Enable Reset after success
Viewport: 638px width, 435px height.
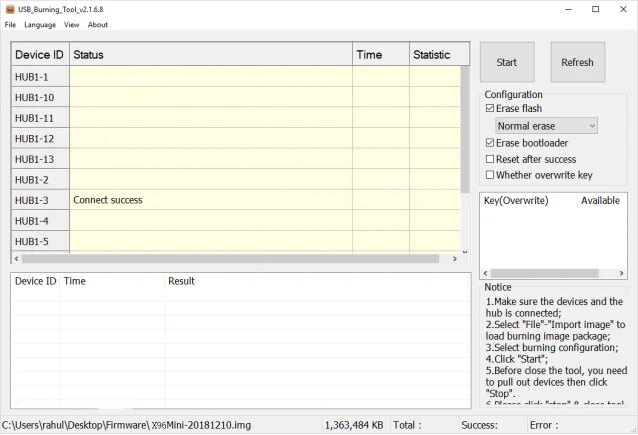[x=490, y=159]
